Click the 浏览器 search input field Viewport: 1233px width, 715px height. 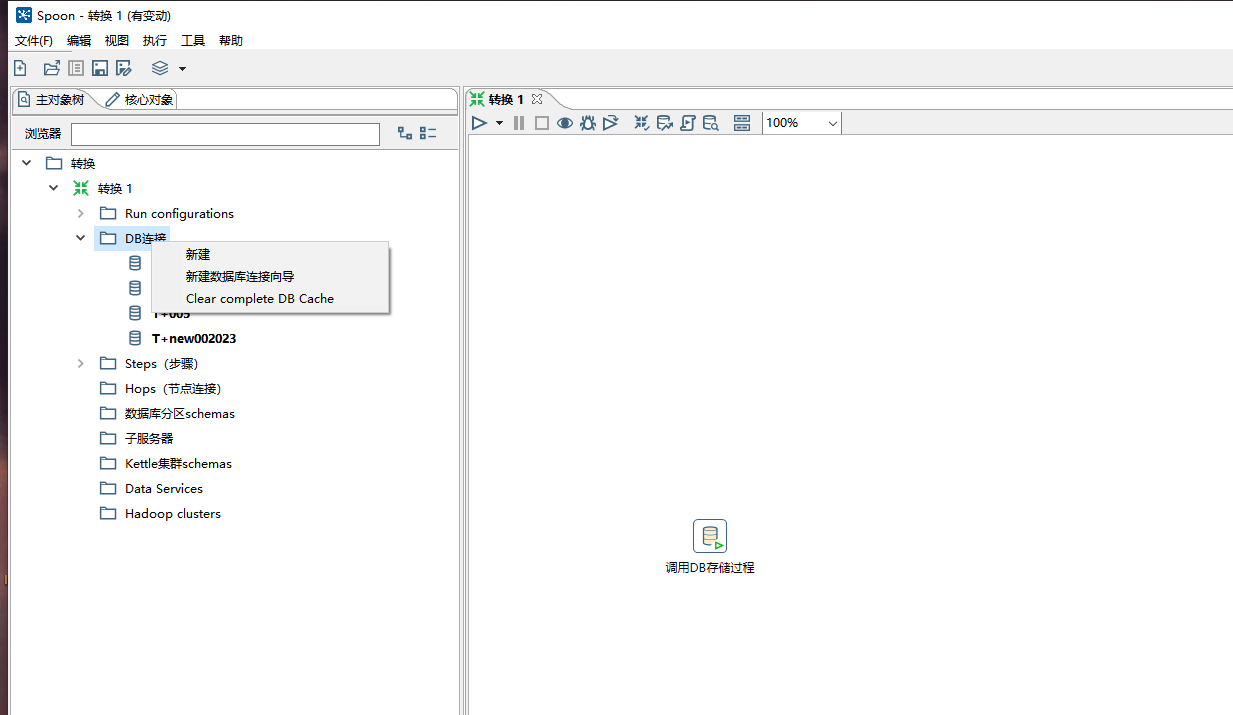[225, 134]
